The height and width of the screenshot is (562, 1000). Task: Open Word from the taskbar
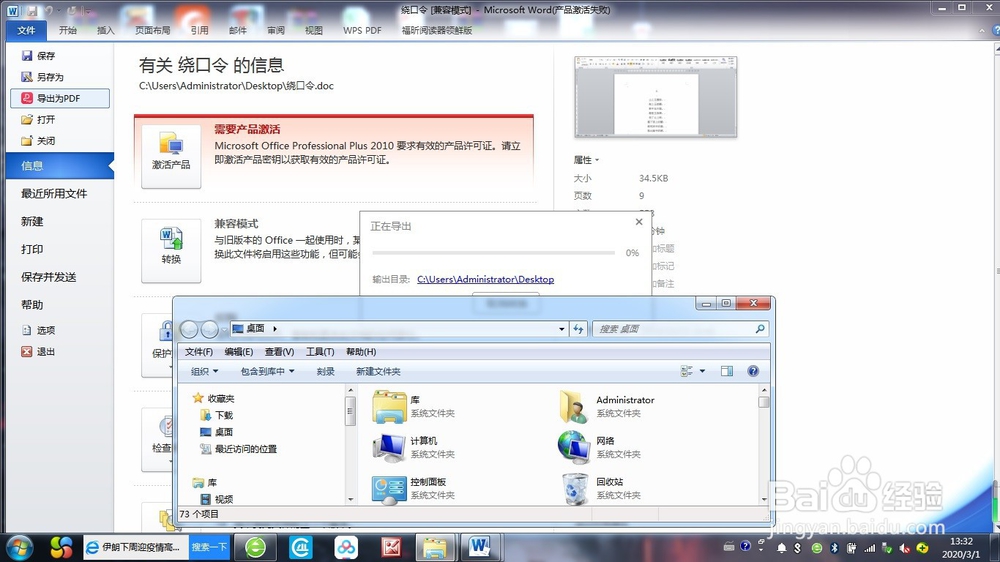pyautogui.click(x=479, y=547)
